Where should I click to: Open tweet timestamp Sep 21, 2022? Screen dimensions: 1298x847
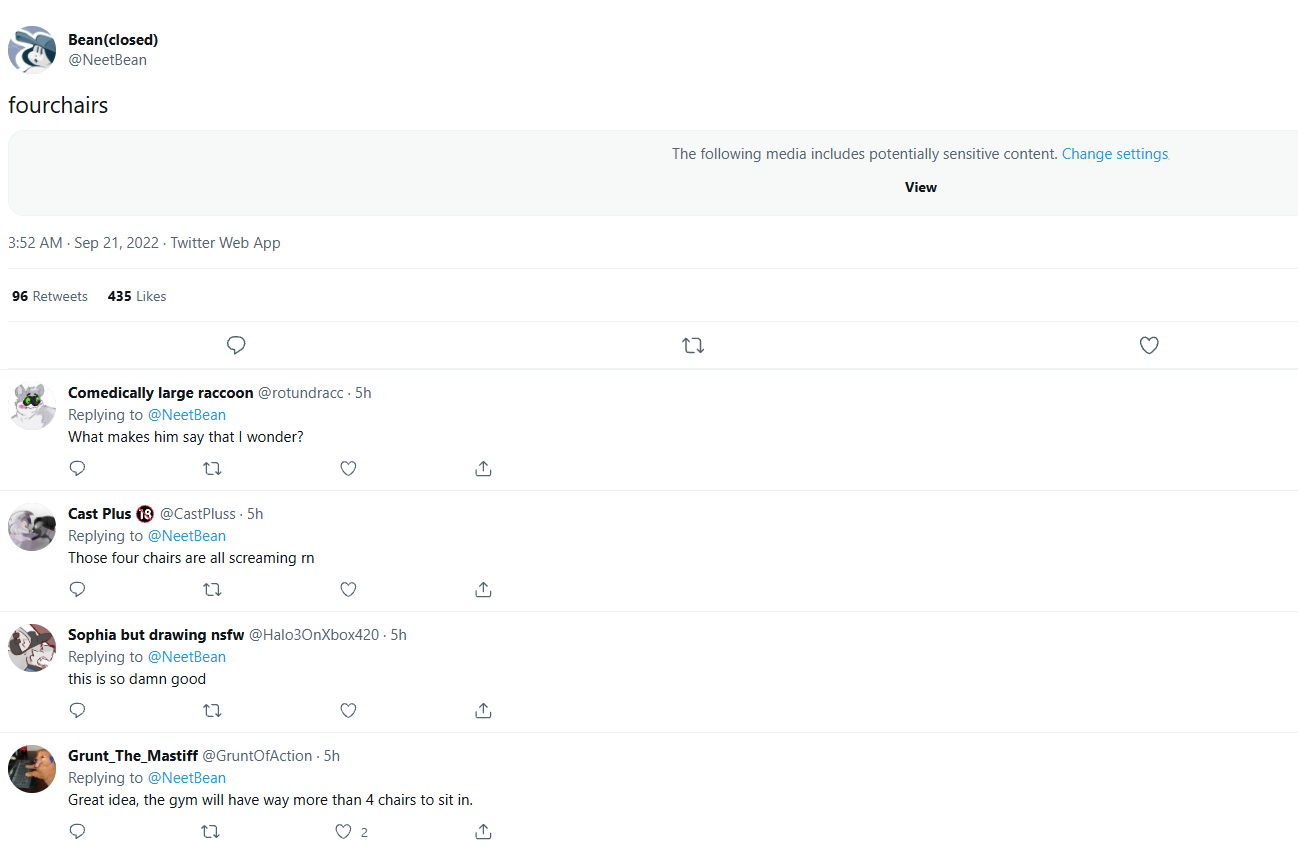tap(116, 243)
